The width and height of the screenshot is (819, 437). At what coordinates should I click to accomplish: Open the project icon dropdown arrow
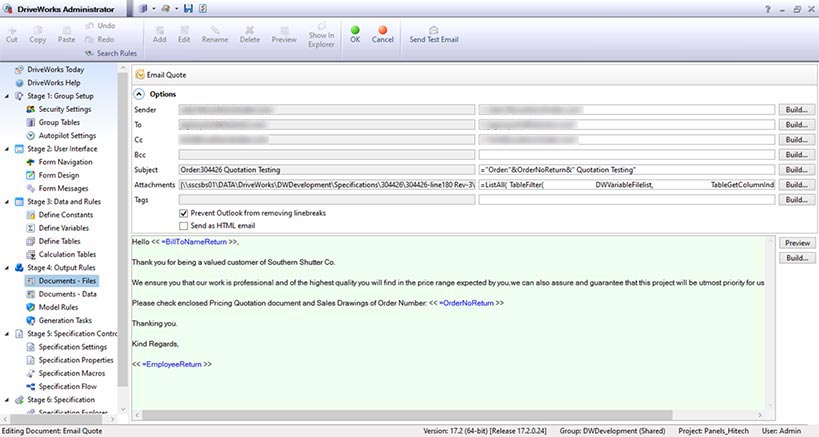coord(177,9)
